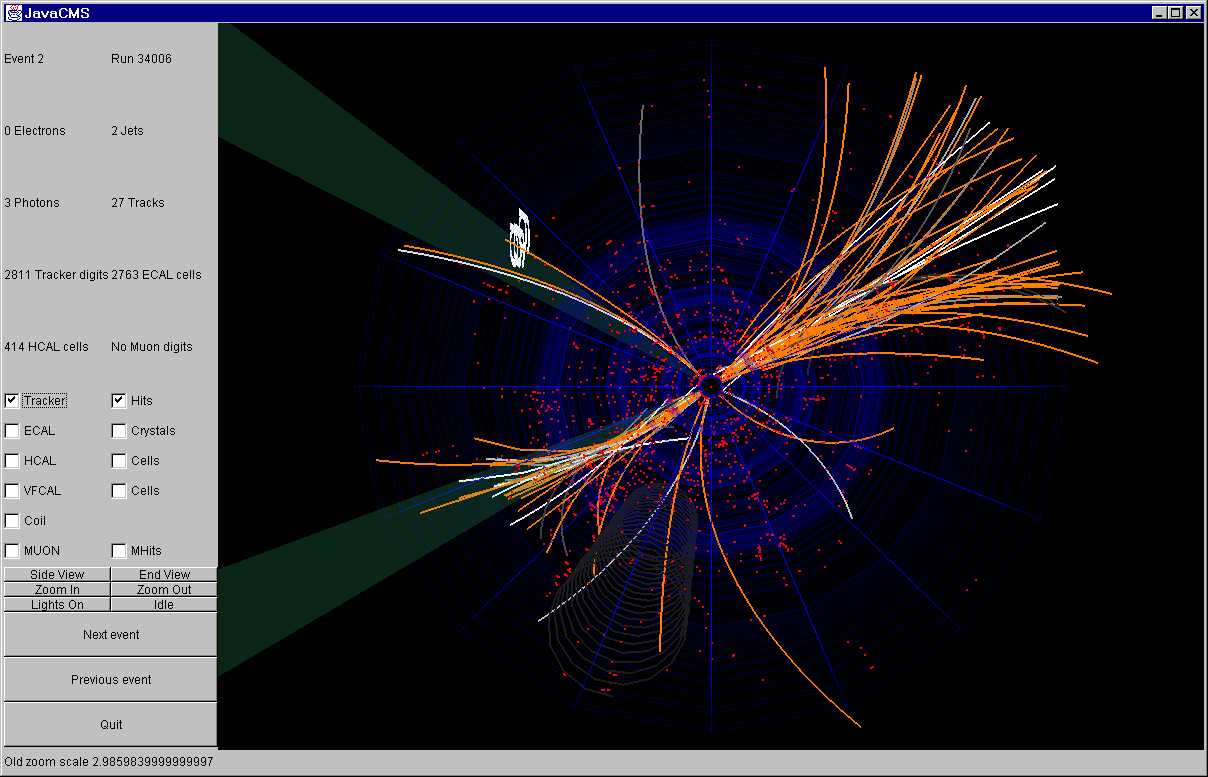This screenshot has width=1208, height=777.
Task: Check the Cells box next to HCAL
Action: tap(119, 461)
